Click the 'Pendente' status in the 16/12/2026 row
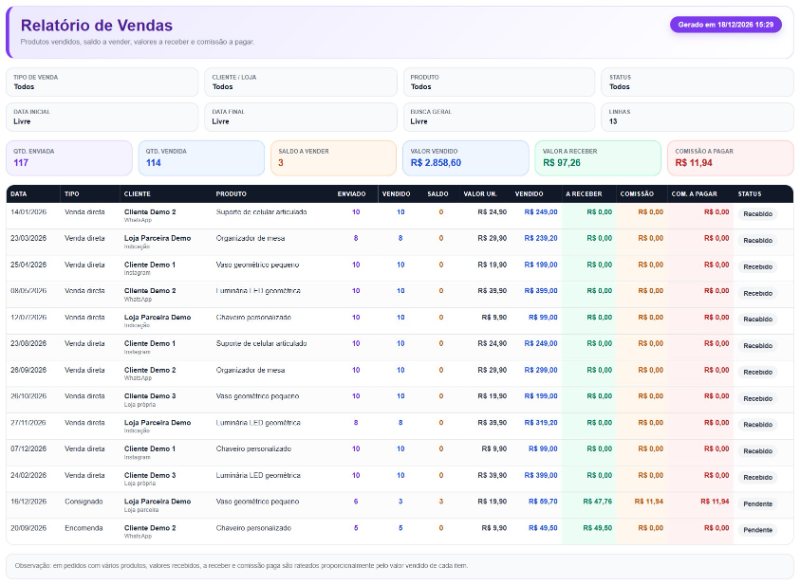The width and height of the screenshot is (800, 585). coord(758,504)
